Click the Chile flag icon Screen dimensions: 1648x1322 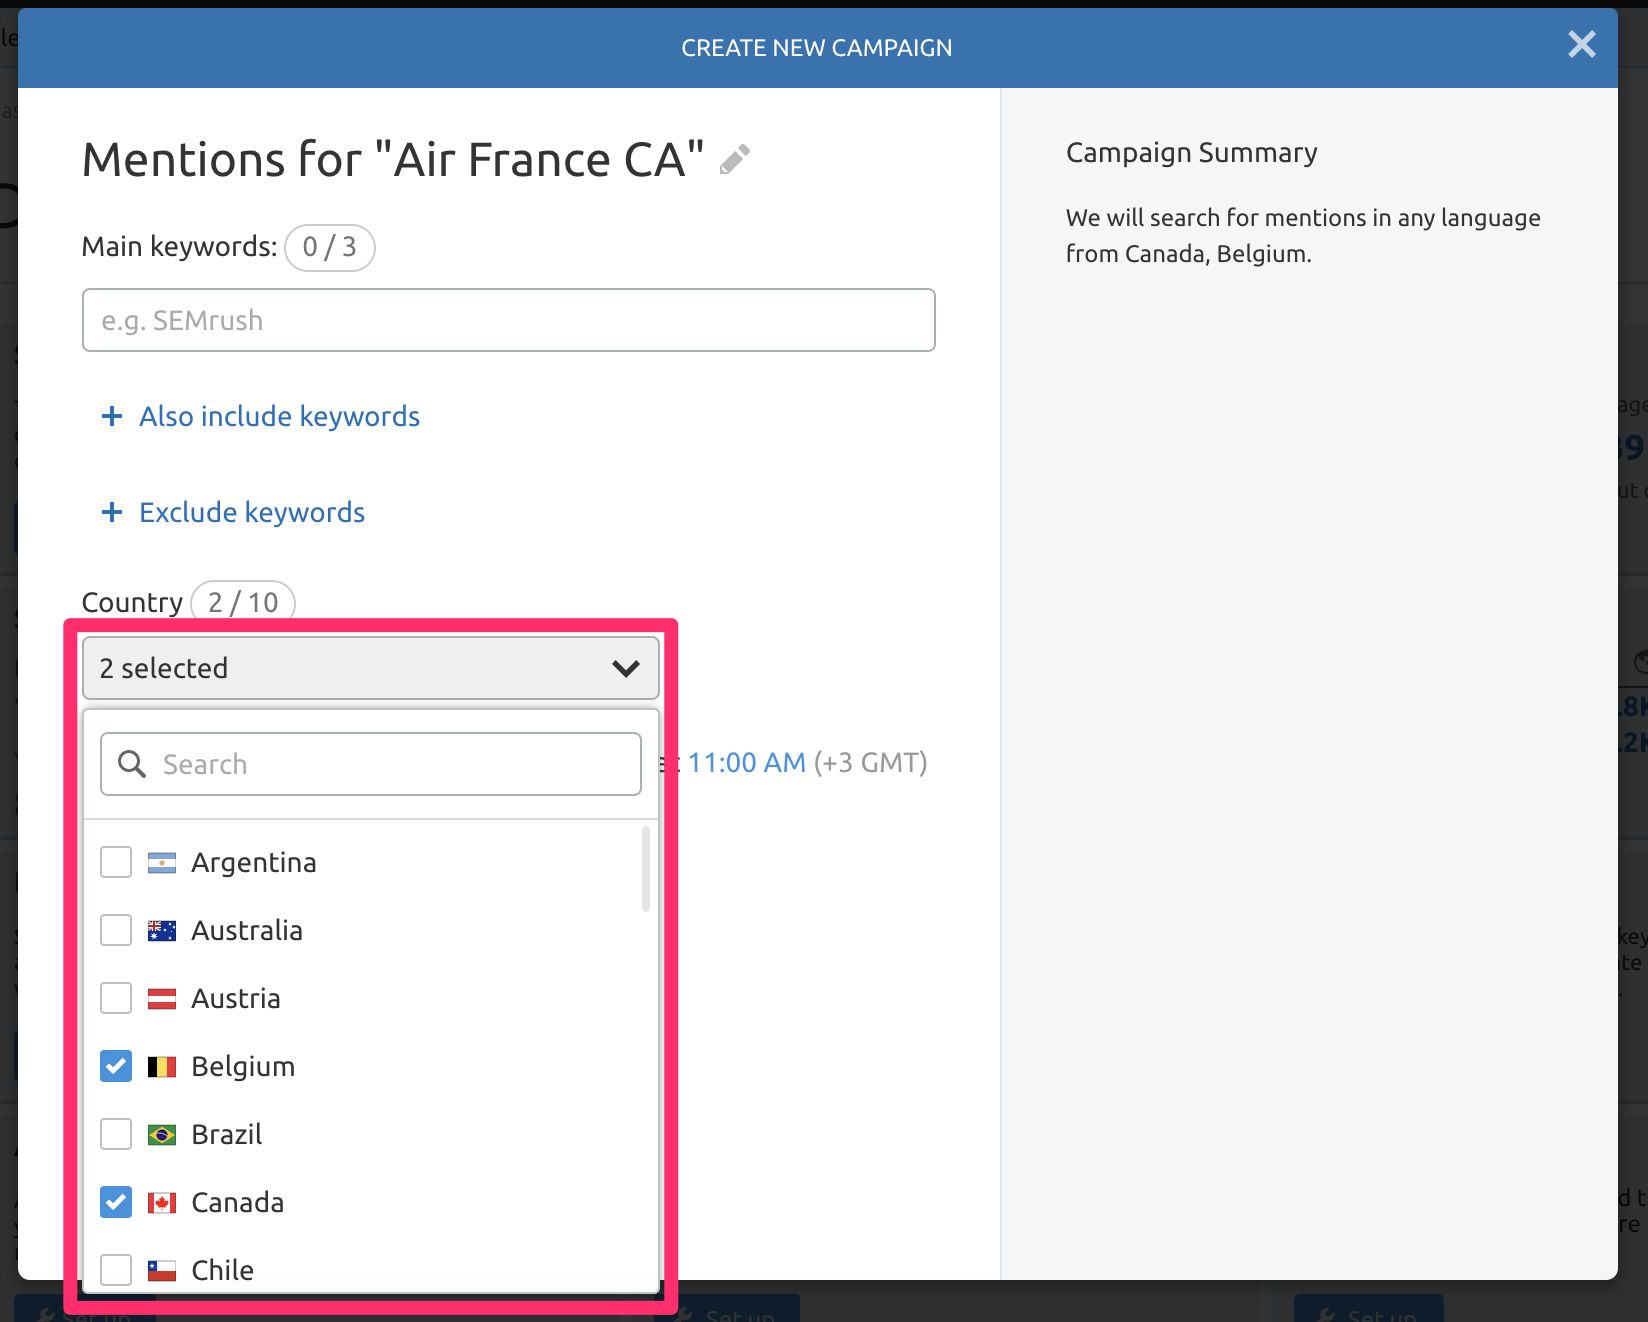pos(162,1270)
